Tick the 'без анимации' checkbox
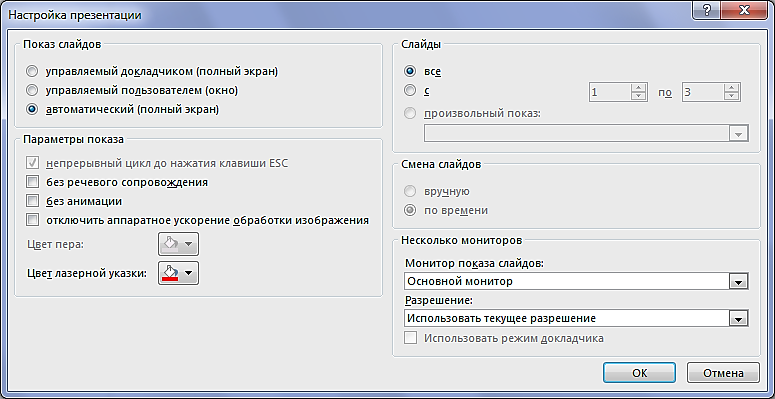This screenshot has height=399, width=775. click(x=33, y=201)
